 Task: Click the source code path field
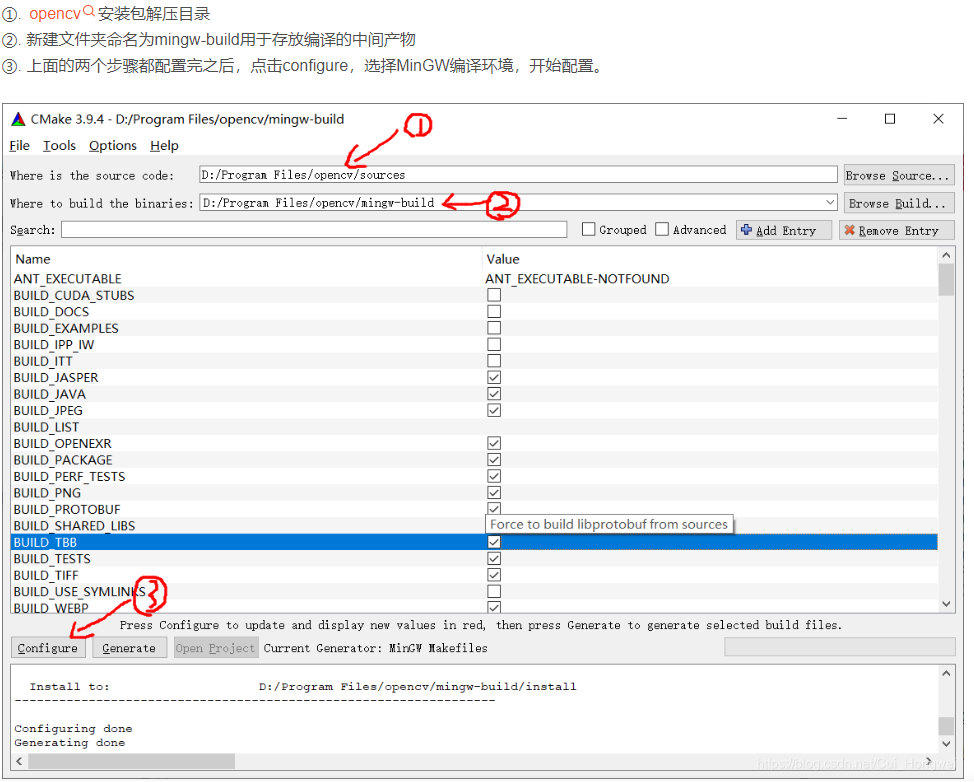pos(518,175)
